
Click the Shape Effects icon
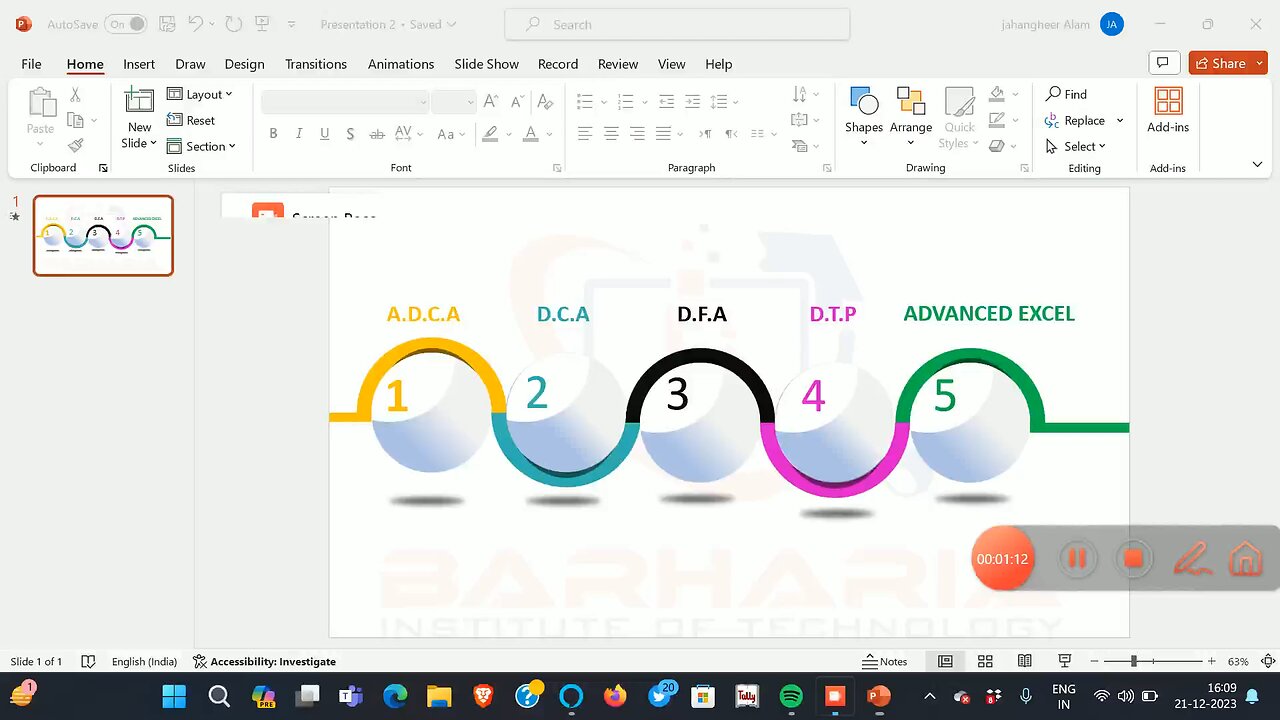(997, 146)
